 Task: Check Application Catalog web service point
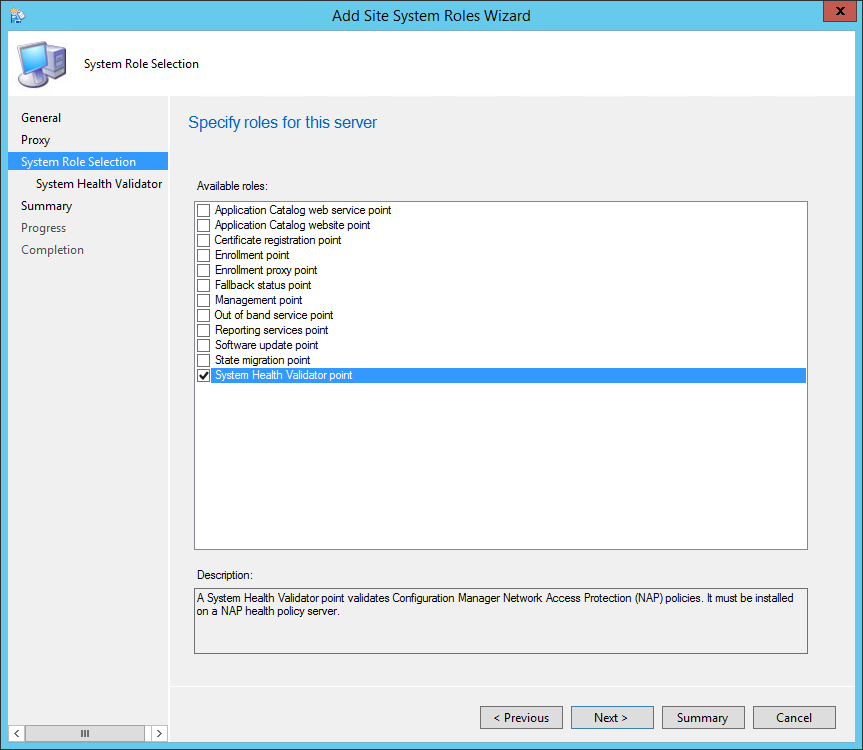[204, 210]
